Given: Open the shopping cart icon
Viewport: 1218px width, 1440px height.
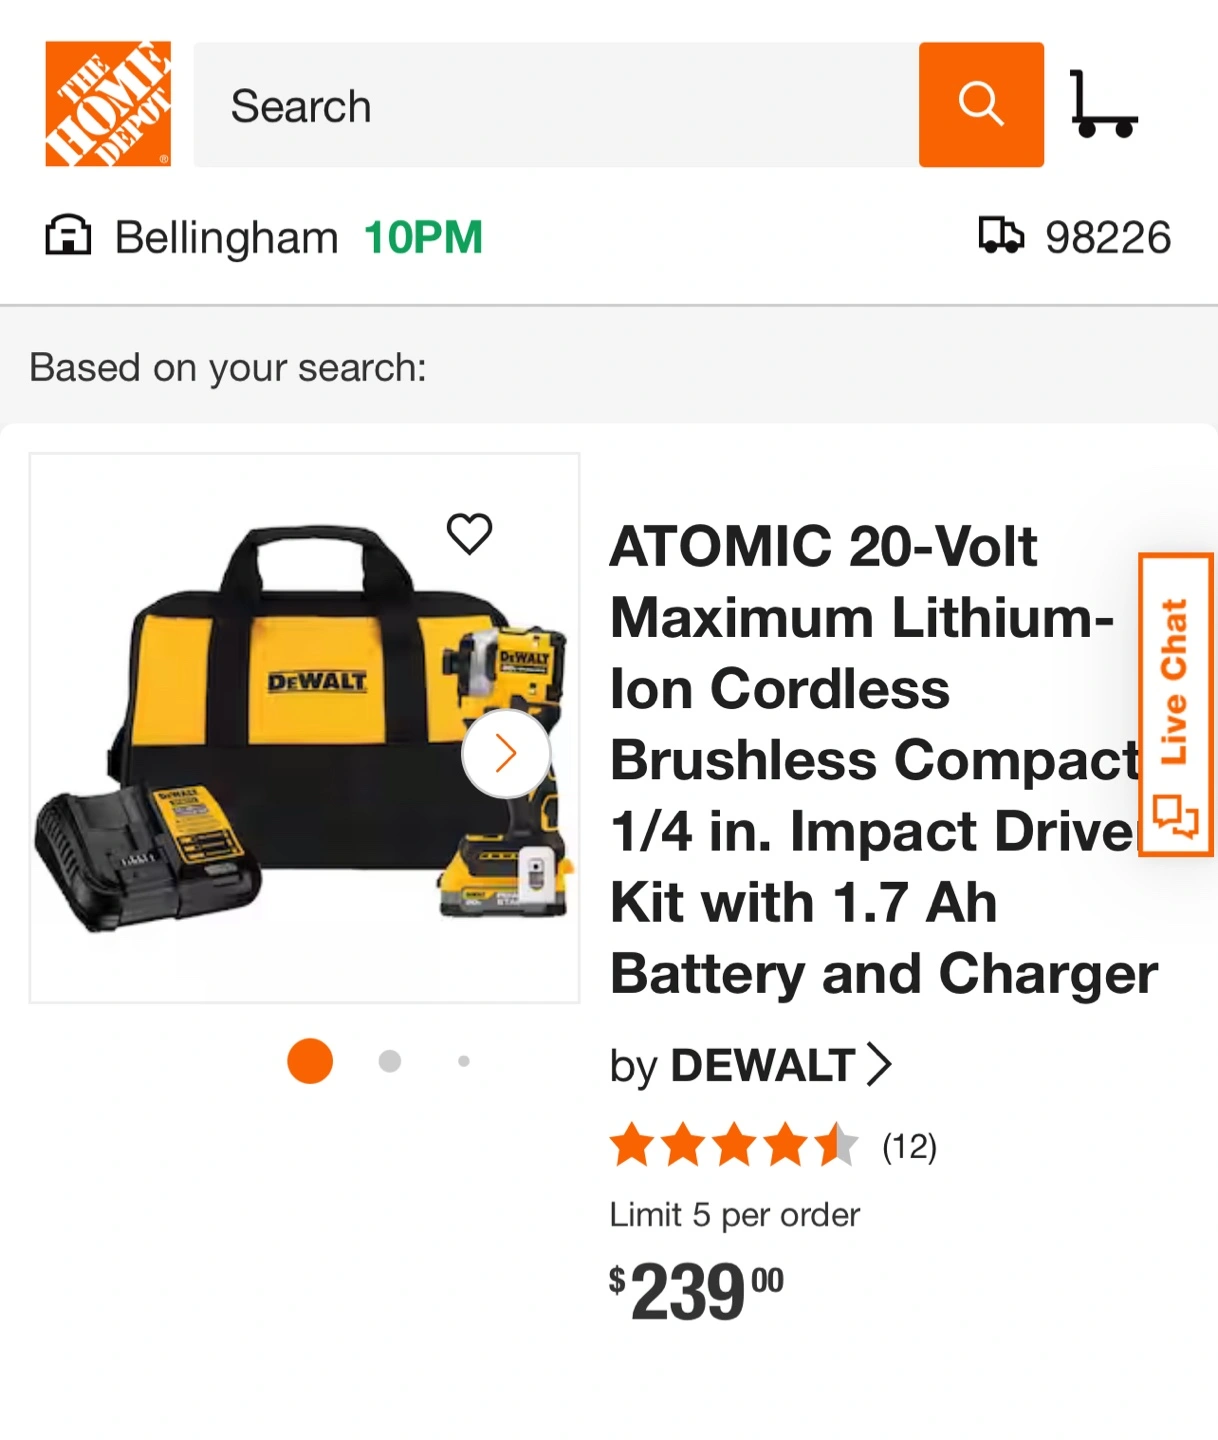Looking at the screenshot, I should (x=1102, y=104).
